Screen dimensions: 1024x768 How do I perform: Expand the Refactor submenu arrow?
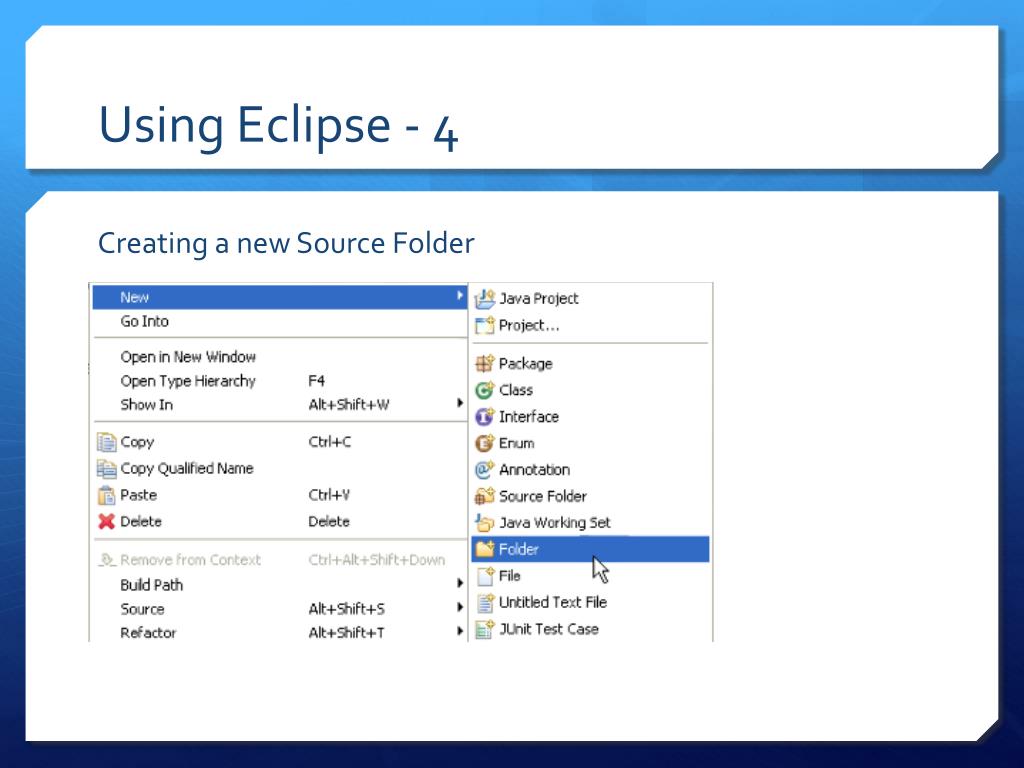pyautogui.click(x=460, y=631)
